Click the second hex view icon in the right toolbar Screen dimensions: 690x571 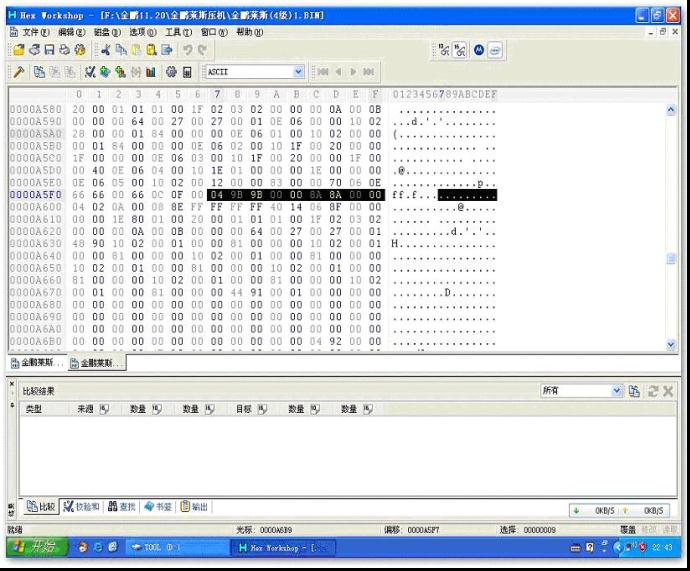tap(460, 50)
